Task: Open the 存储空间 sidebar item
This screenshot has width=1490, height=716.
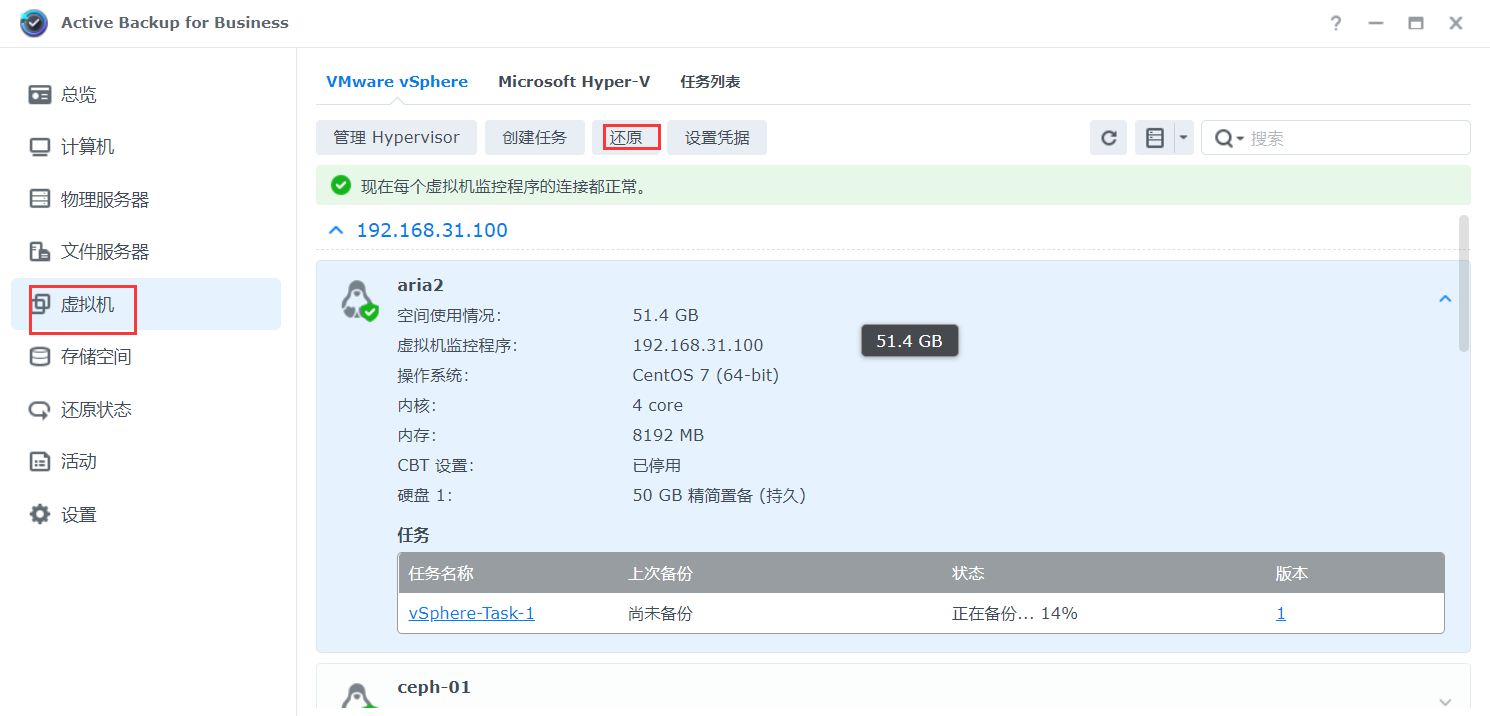Action: point(146,357)
